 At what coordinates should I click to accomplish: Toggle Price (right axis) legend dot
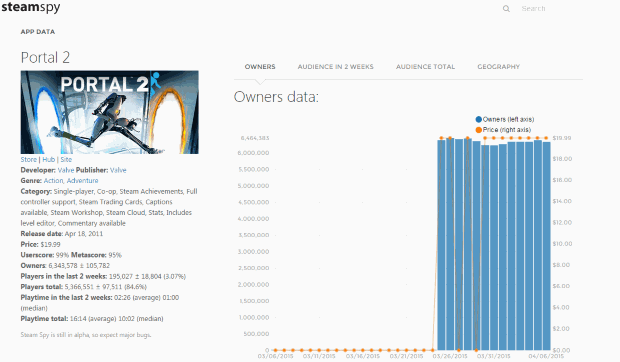point(478,130)
